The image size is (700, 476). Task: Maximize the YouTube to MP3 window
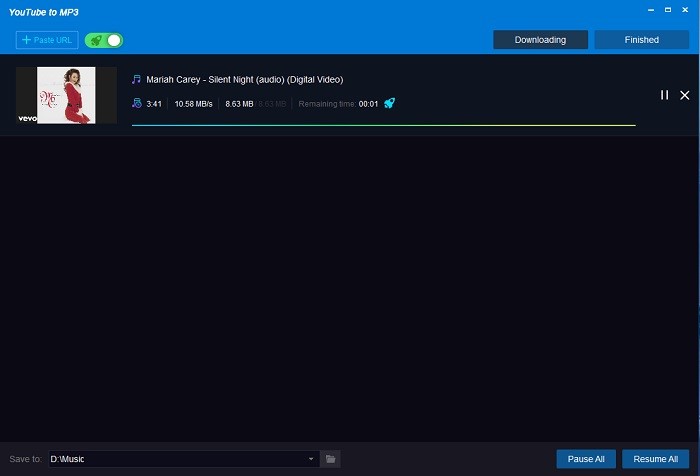coord(668,10)
